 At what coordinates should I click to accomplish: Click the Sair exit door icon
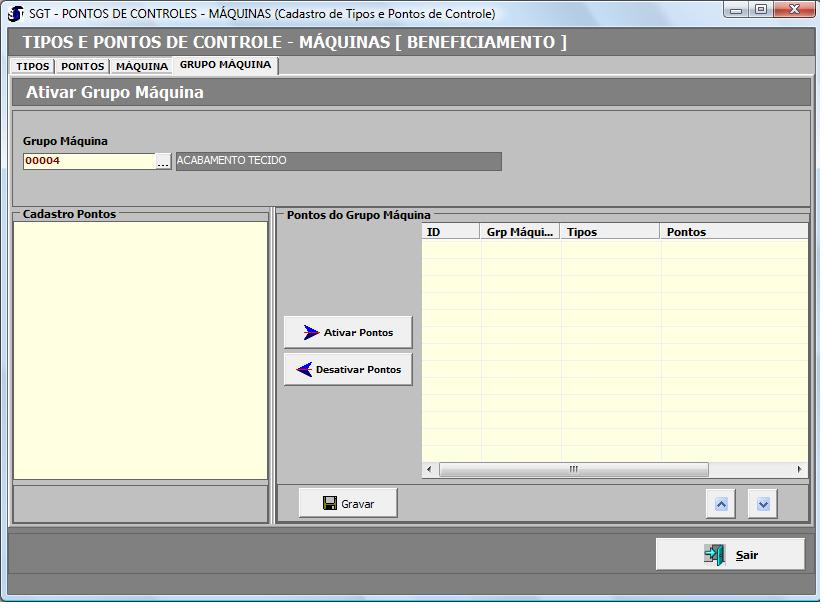point(714,555)
